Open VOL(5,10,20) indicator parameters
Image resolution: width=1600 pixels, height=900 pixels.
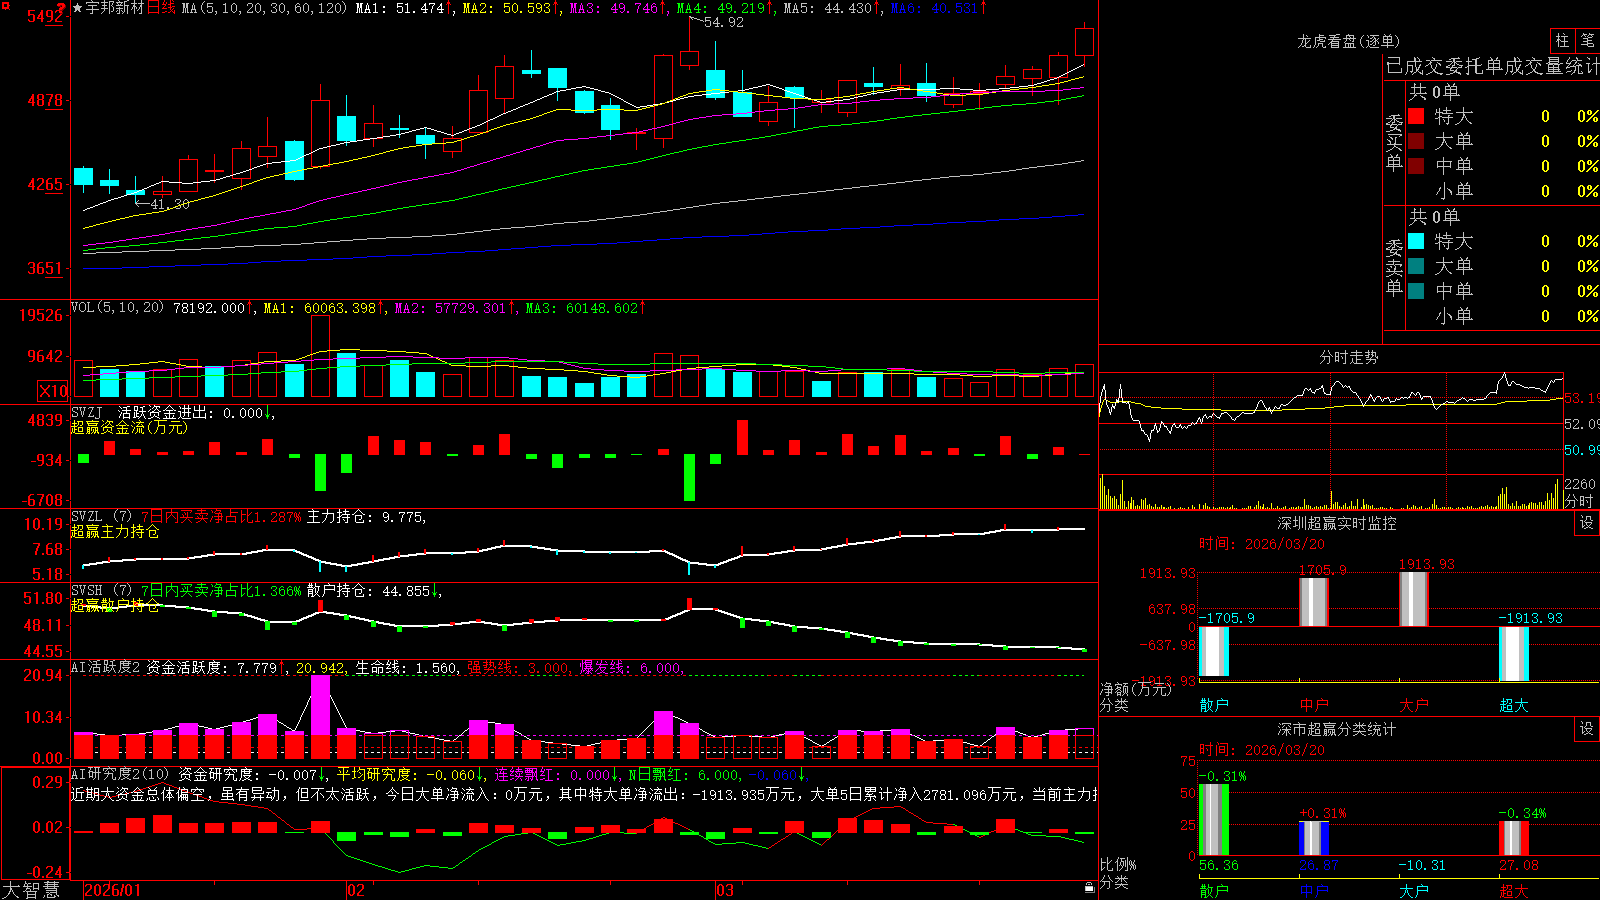click(117, 308)
